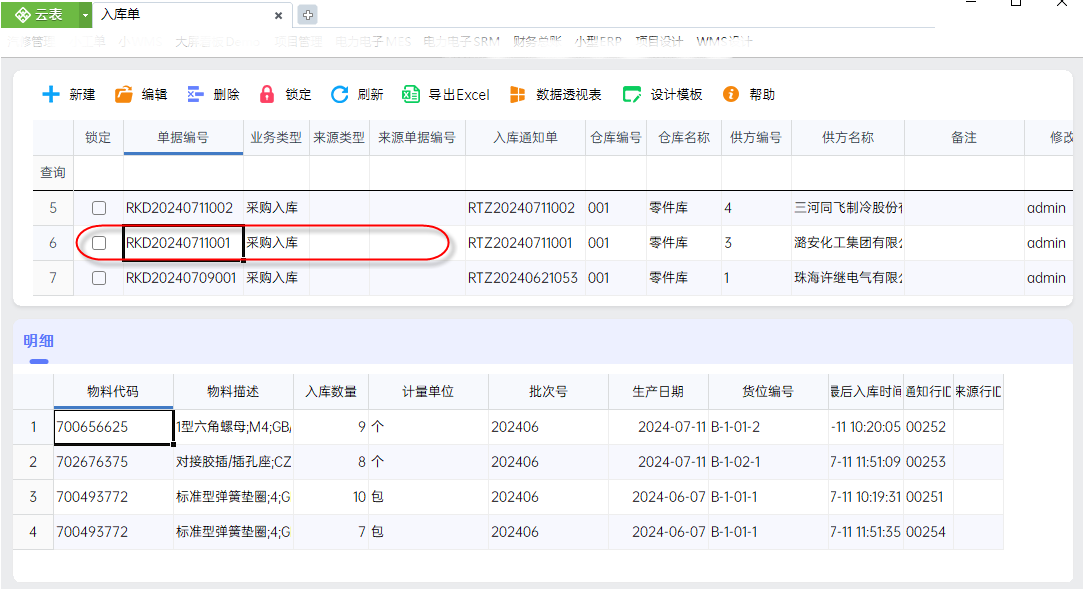Select cell RKD20240711002
1083x589 pixels.
coord(183,208)
